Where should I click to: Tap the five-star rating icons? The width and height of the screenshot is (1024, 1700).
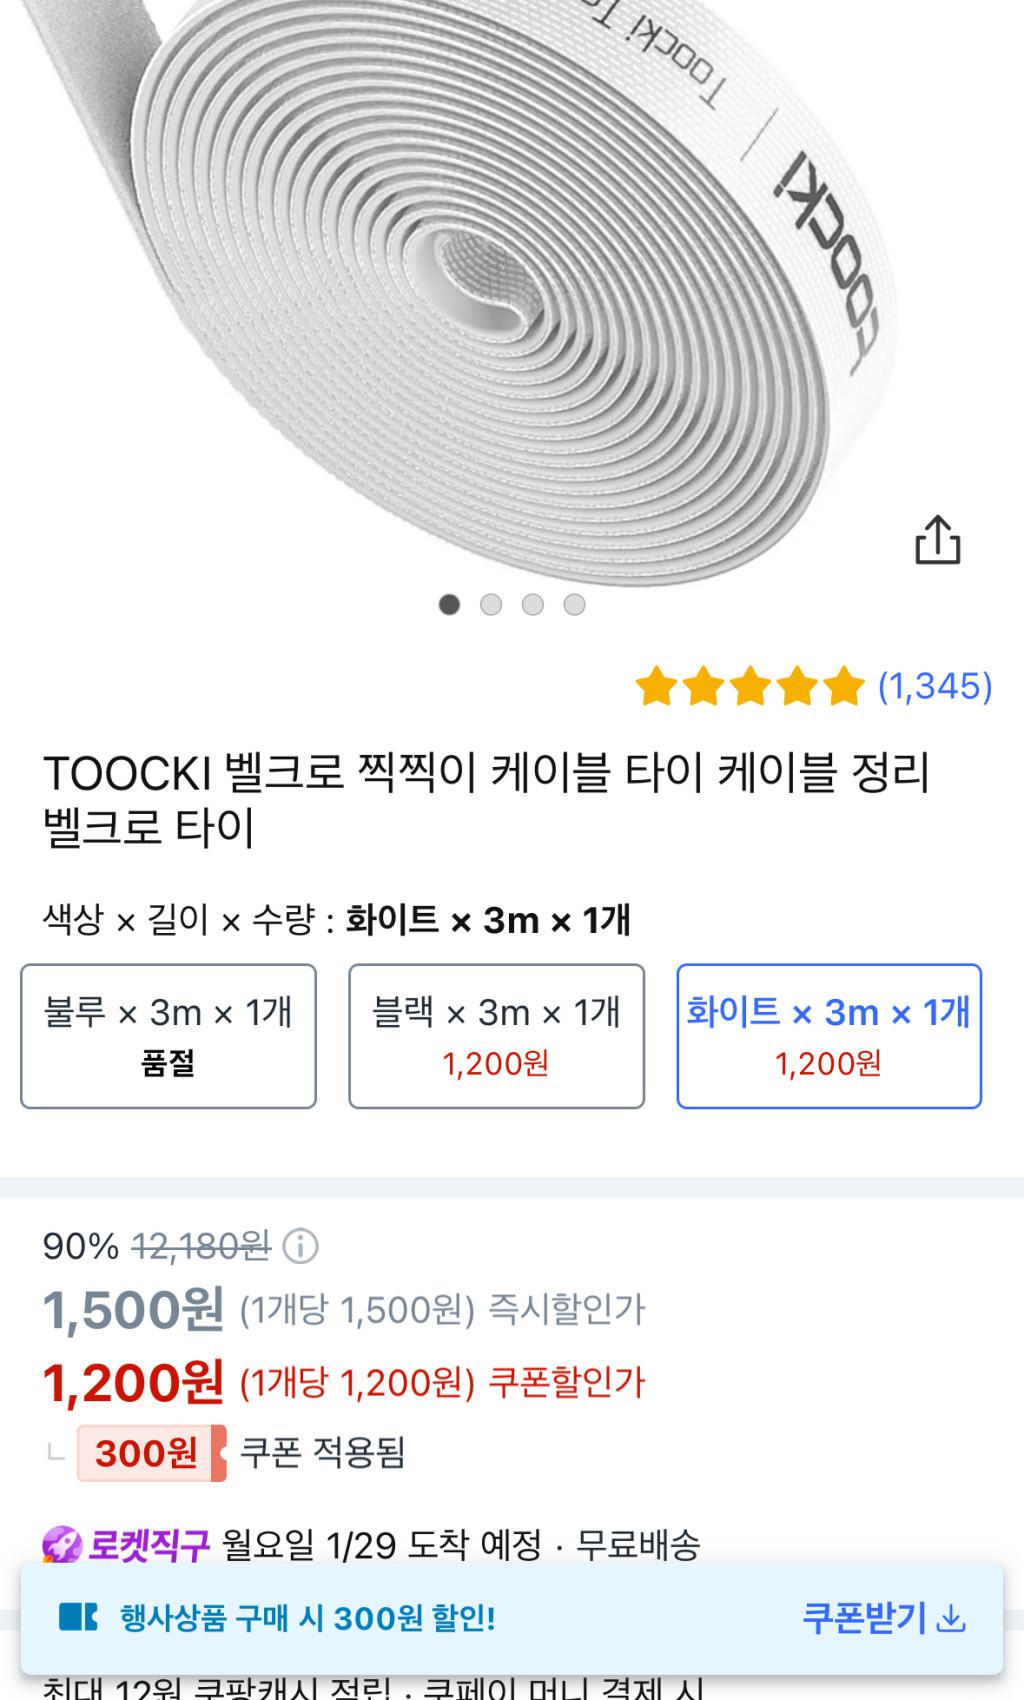pos(749,687)
